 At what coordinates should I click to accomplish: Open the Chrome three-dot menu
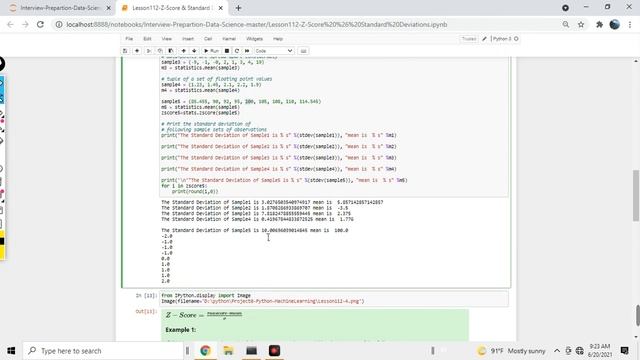(631, 24)
